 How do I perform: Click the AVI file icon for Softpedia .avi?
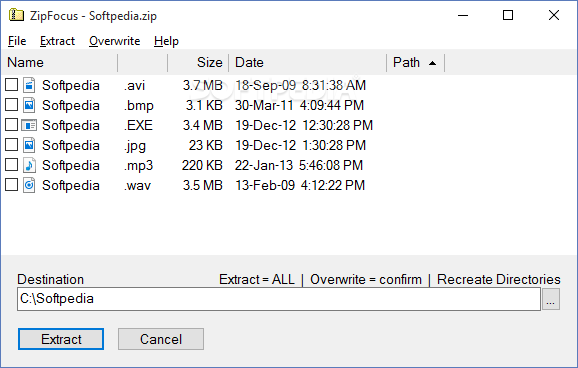(29, 85)
